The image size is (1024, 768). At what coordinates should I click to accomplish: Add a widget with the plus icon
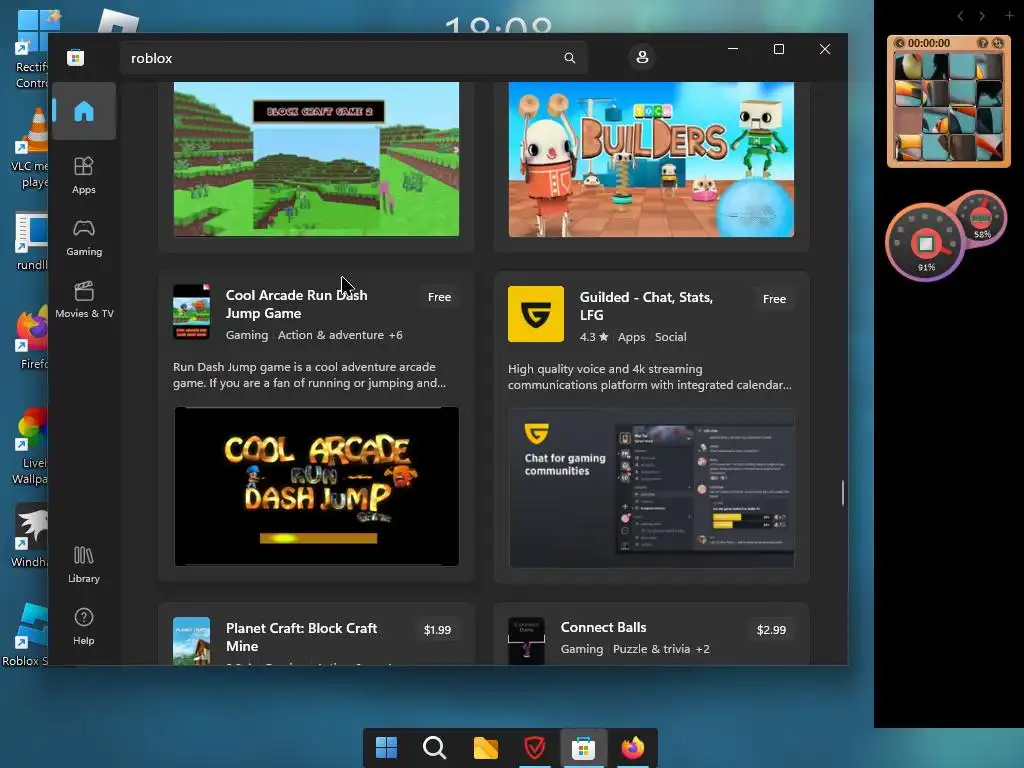coord(1010,15)
